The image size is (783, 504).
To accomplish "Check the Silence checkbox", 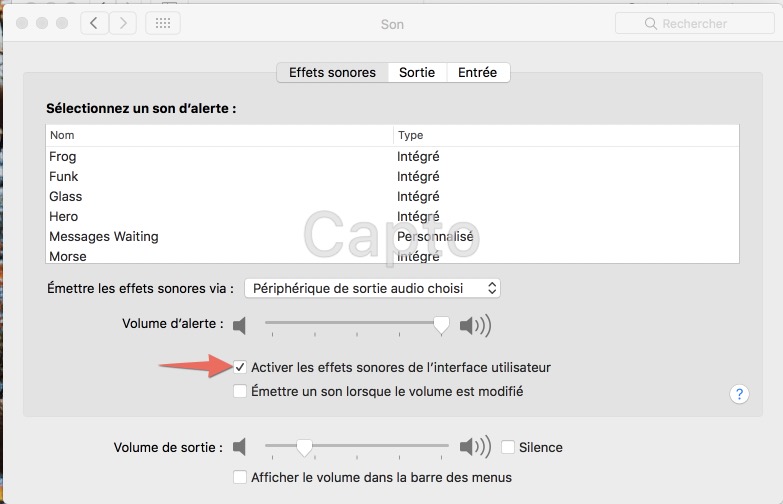I will click(508, 447).
